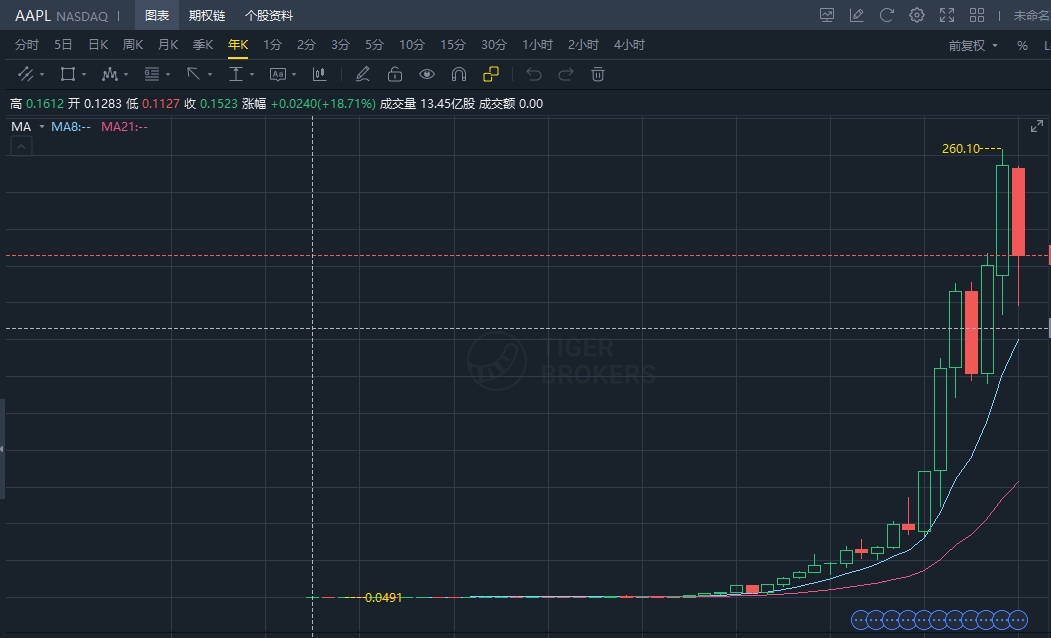Activate the freehand pencil drawing tool
This screenshot has width=1051, height=638.
tap(363, 74)
